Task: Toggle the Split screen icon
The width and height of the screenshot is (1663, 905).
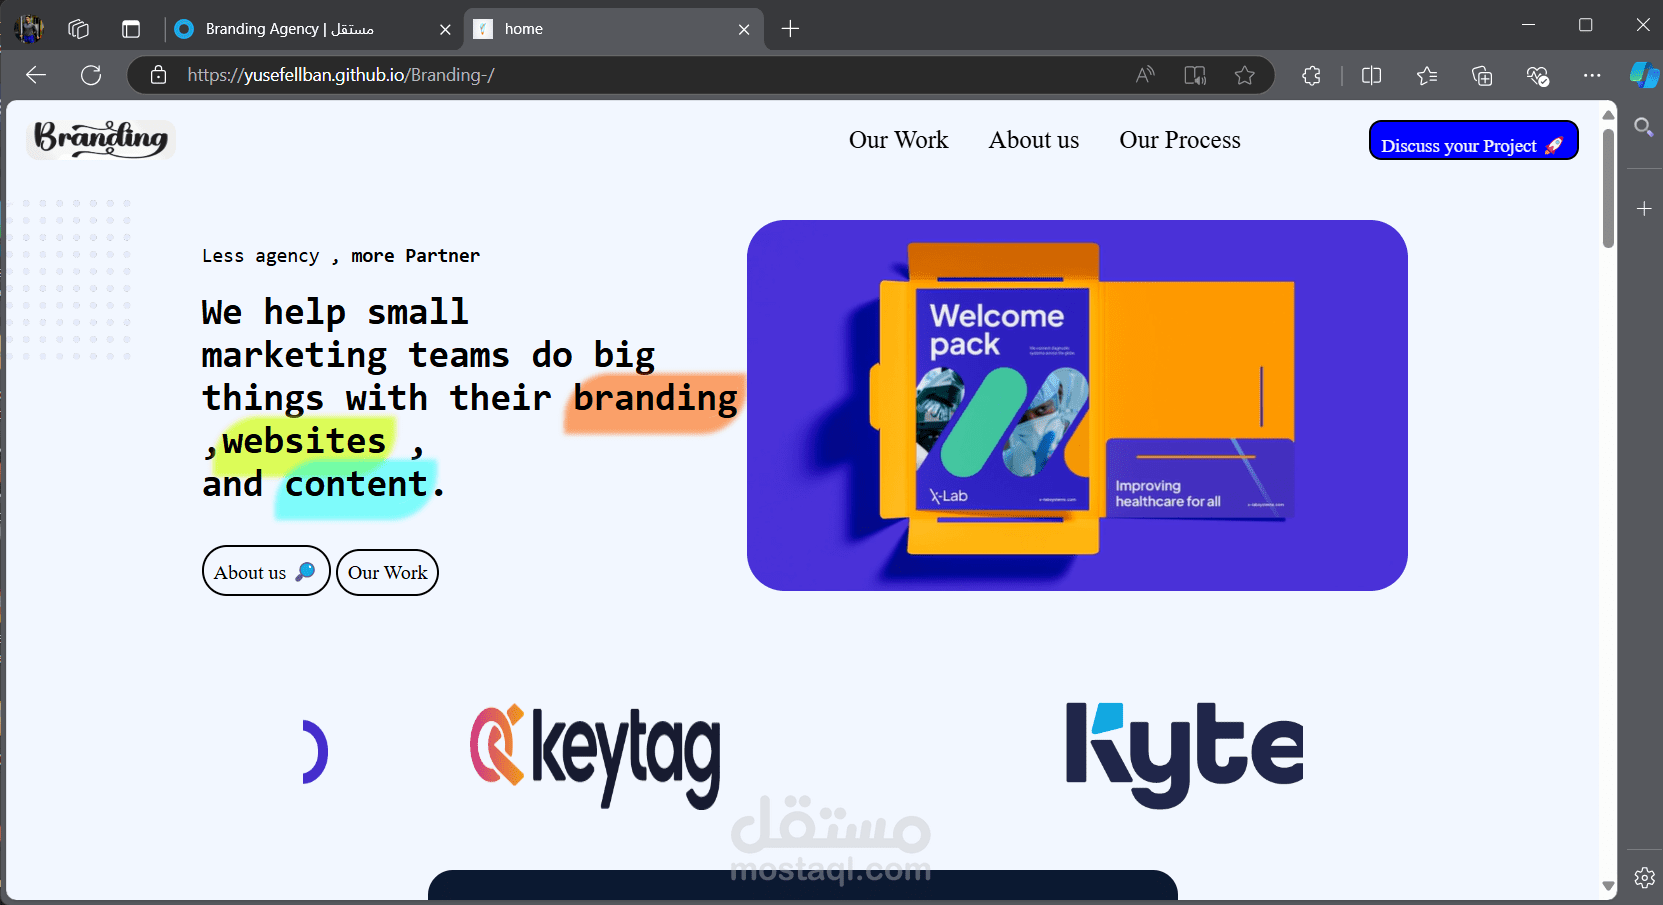Action: [1371, 75]
